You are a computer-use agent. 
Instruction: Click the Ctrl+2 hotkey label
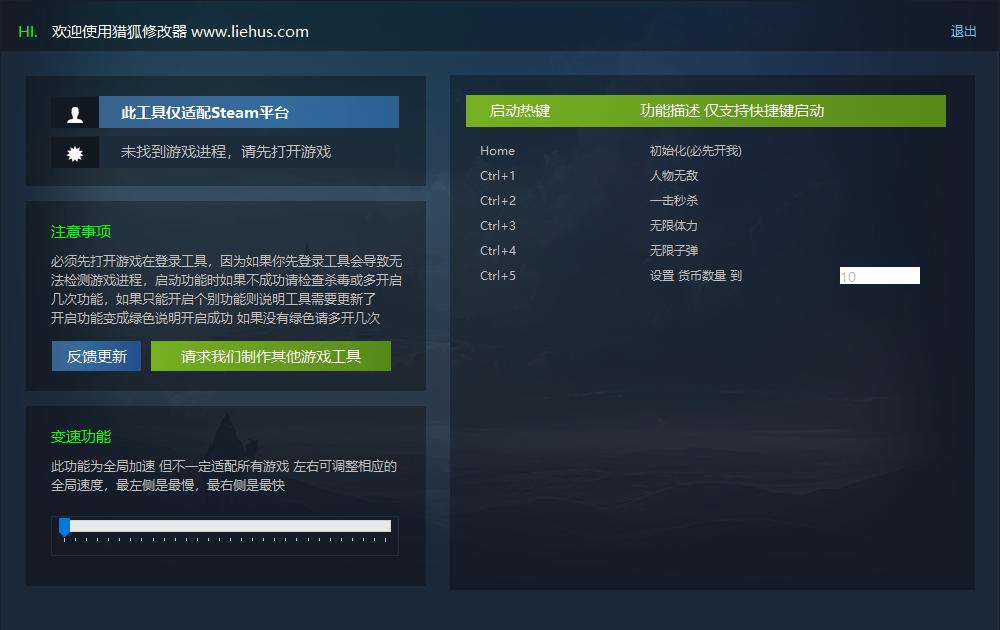(498, 201)
